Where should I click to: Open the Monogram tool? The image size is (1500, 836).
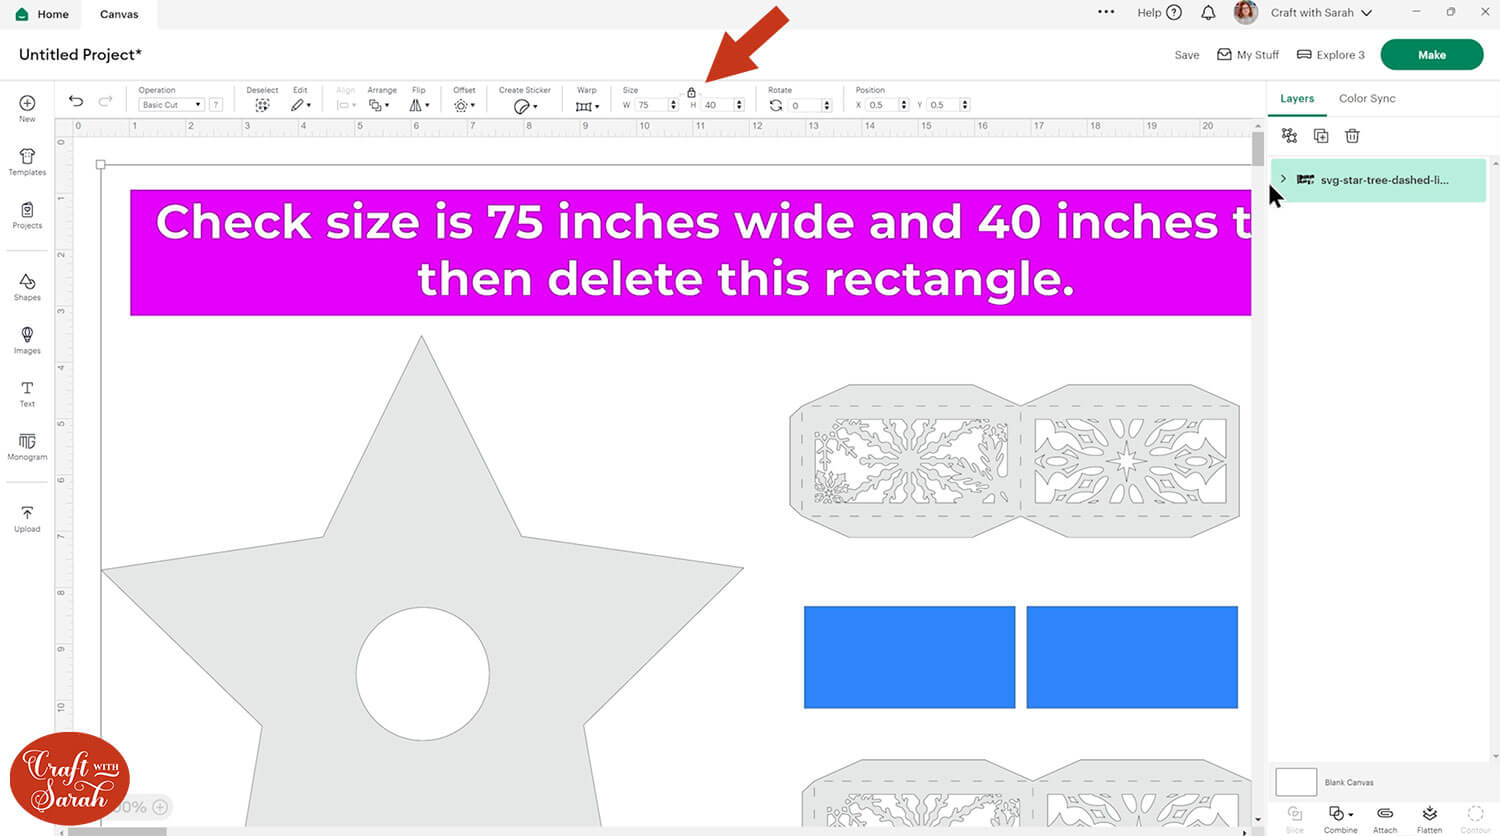click(27, 445)
